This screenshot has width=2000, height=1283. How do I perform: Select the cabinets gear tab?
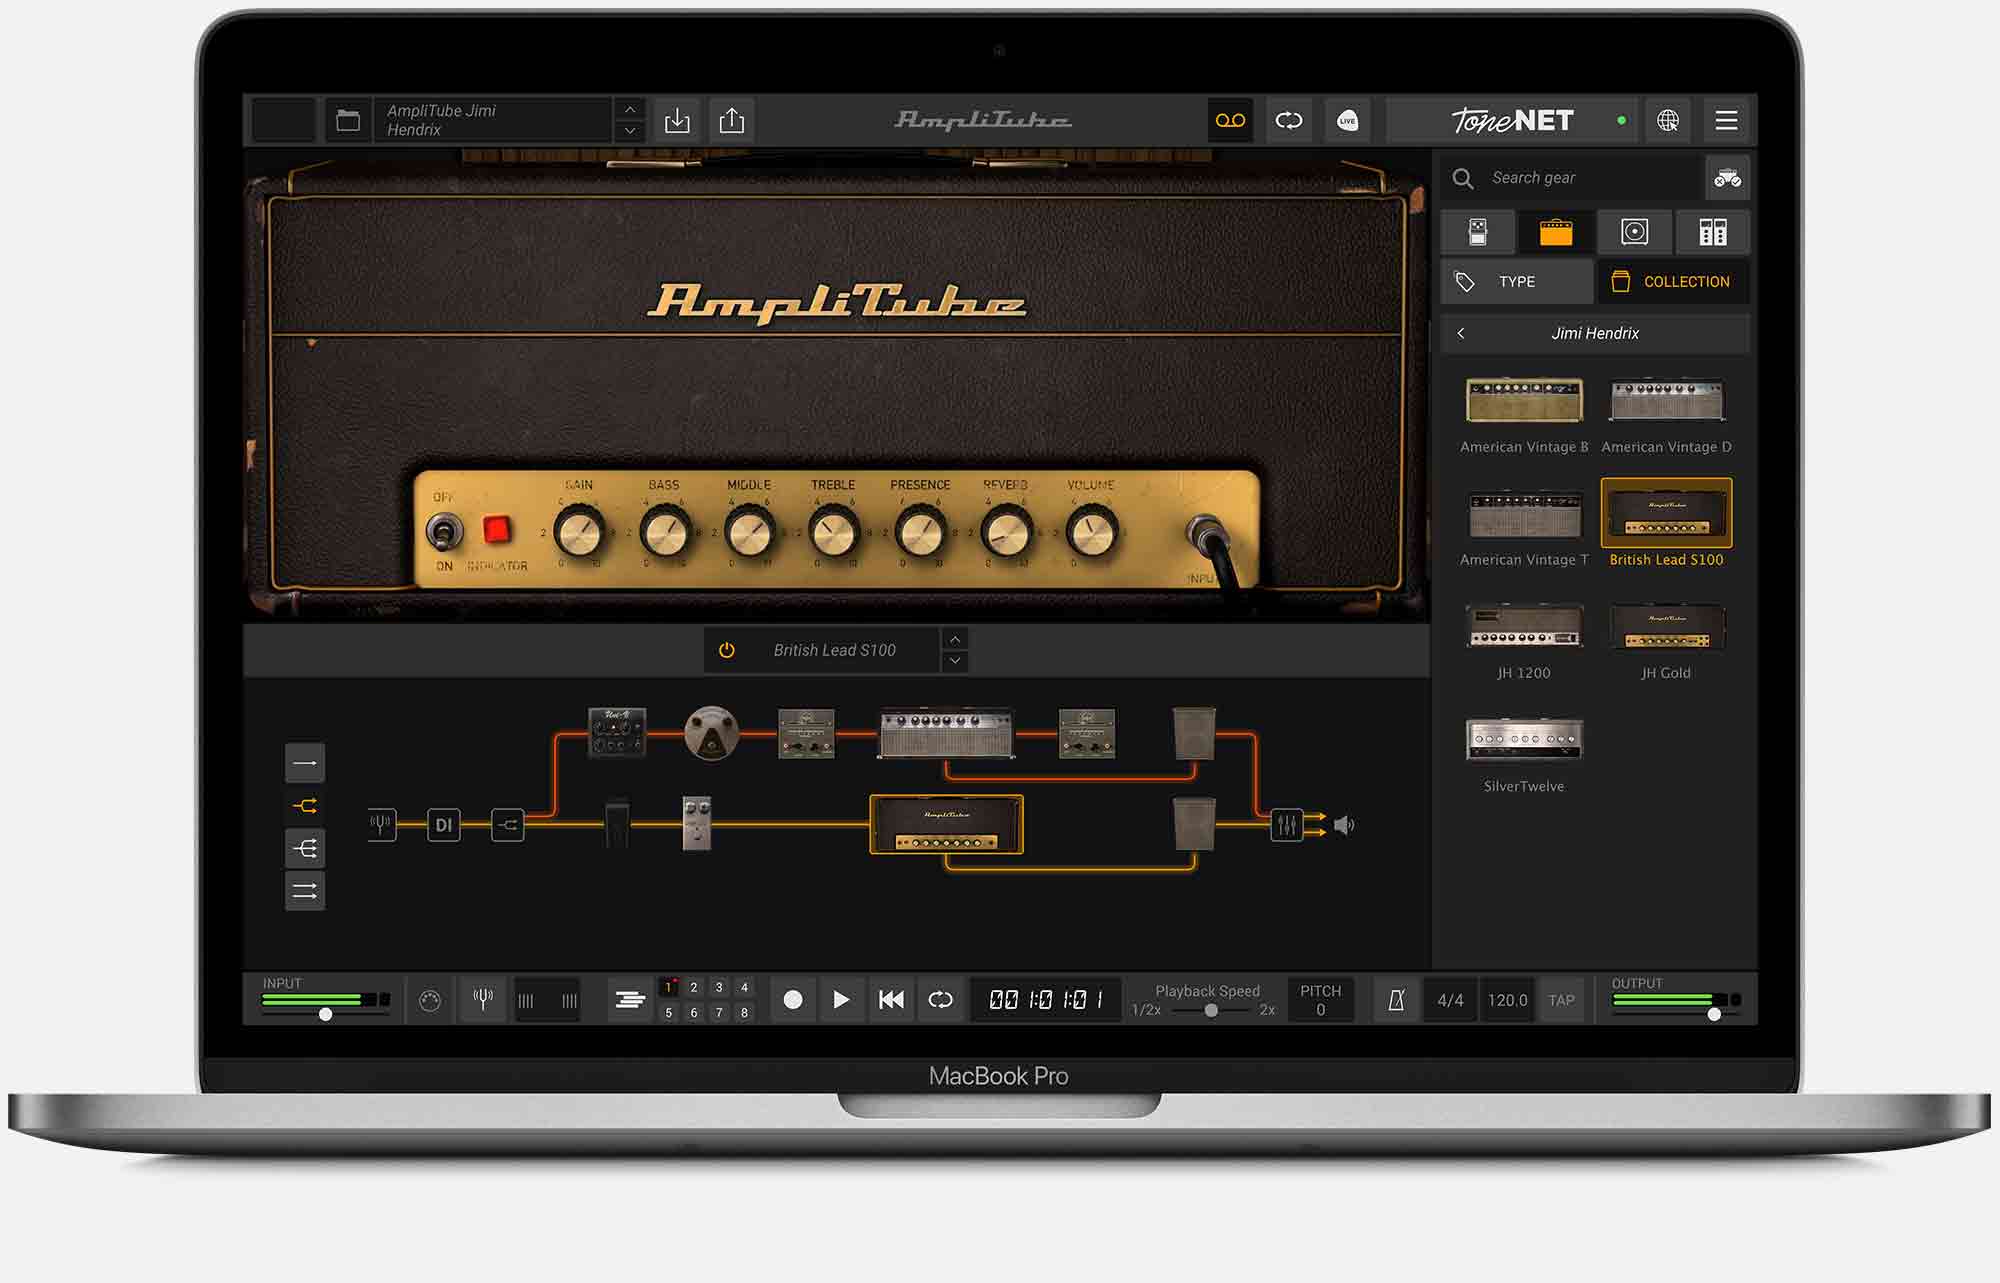[x=1634, y=232]
